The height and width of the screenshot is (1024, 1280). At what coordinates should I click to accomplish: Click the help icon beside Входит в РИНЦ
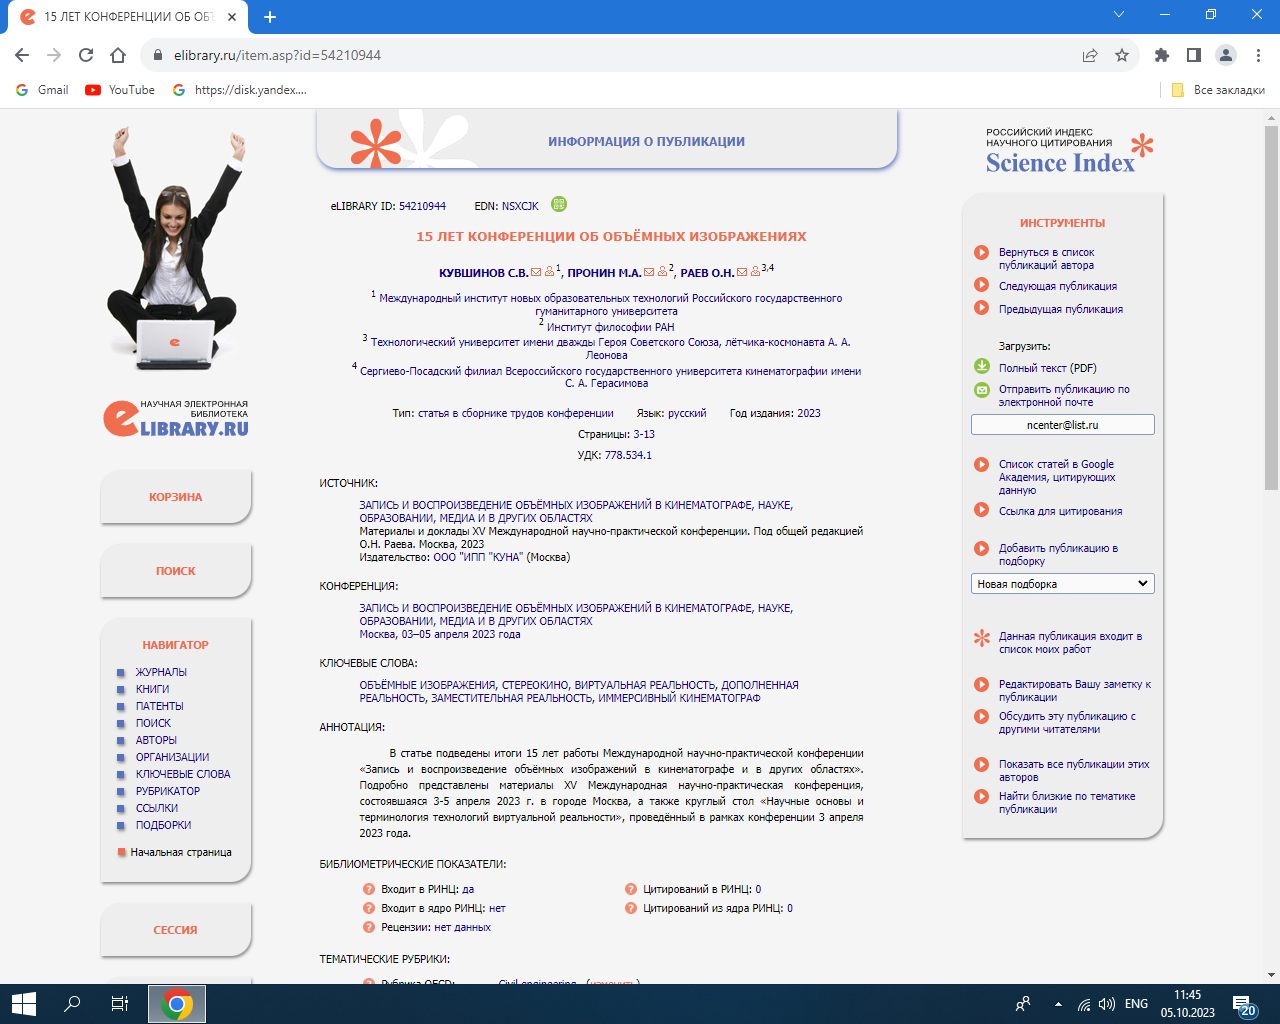pyautogui.click(x=369, y=889)
